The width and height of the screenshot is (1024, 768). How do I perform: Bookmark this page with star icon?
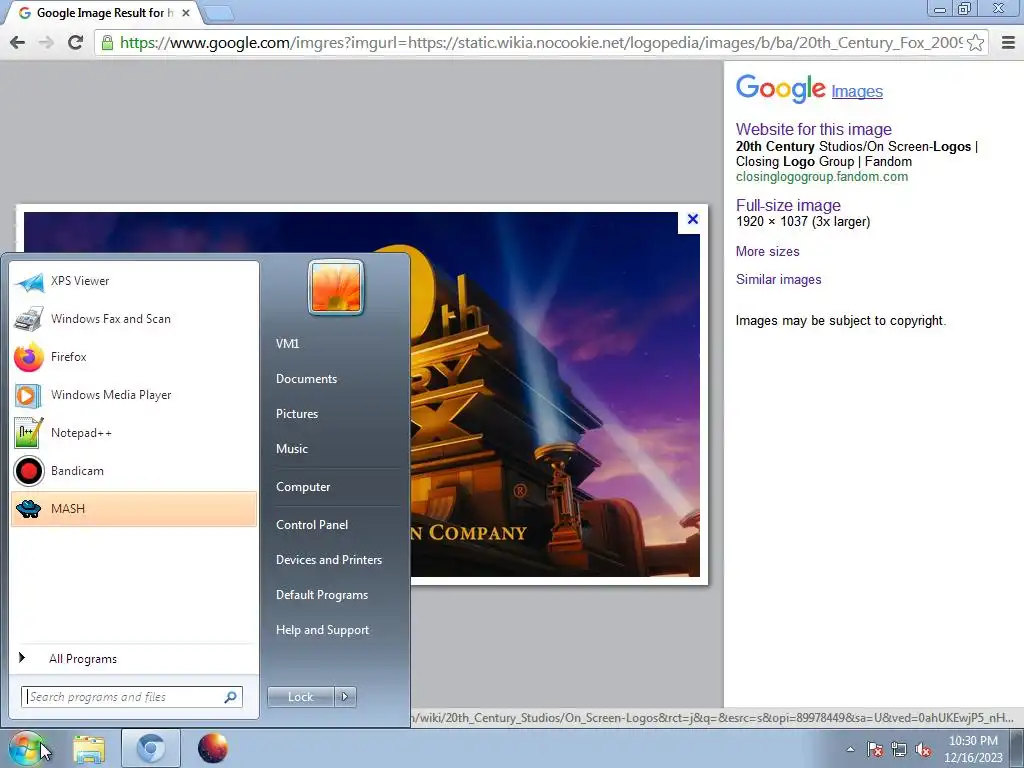tap(976, 42)
